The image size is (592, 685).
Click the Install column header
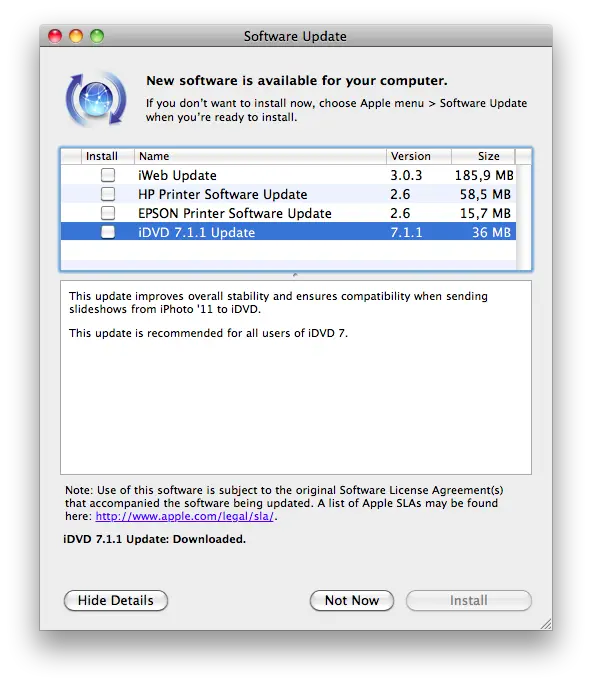click(x=108, y=156)
